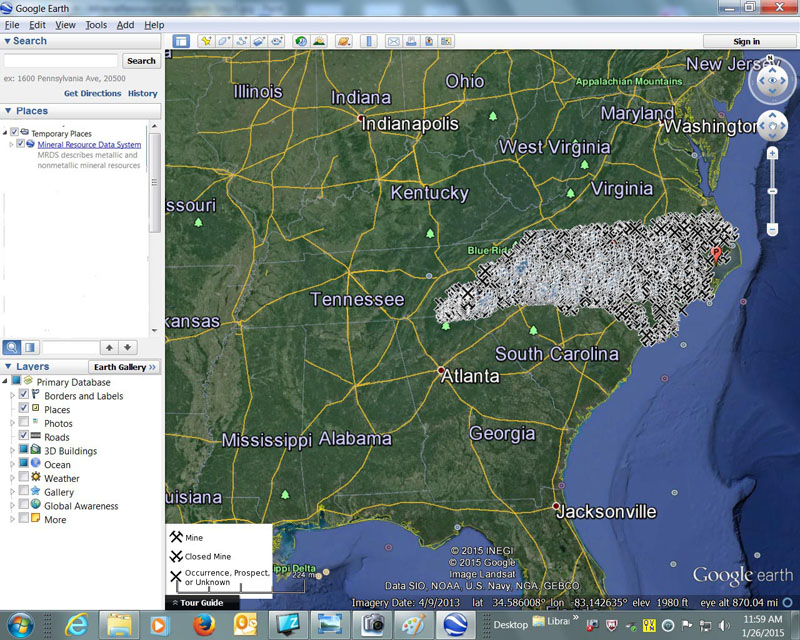Enable the Gallery layer checkbox
Viewport: 800px width, 640px height.
click(x=23, y=490)
